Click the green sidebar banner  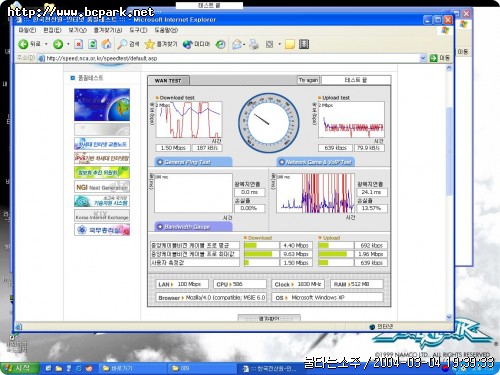tap(102, 172)
